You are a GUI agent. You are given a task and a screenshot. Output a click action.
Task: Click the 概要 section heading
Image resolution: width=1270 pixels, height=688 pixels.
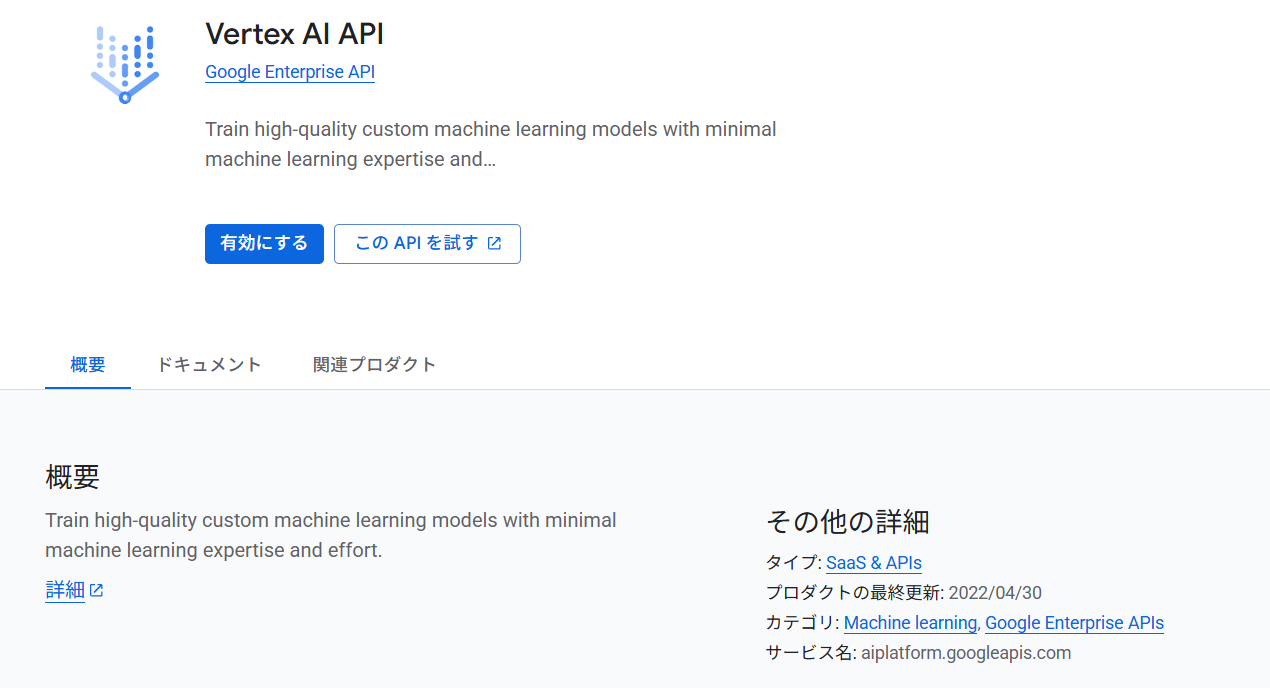73,477
